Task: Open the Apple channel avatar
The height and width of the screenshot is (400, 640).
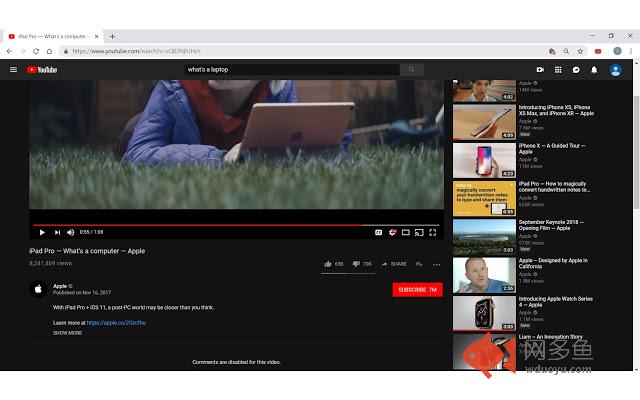Action: coord(38,289)
